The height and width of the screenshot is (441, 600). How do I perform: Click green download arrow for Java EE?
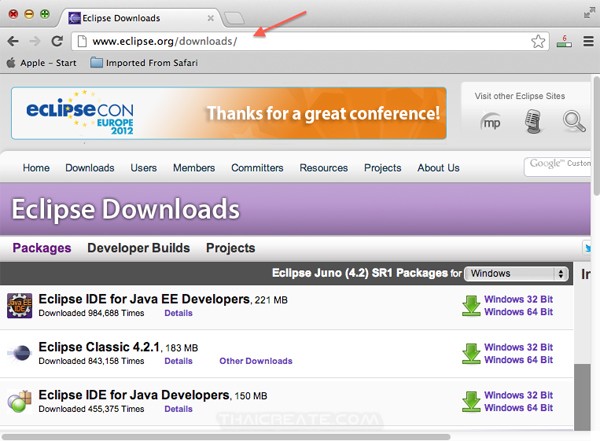[x=471, y=305]
